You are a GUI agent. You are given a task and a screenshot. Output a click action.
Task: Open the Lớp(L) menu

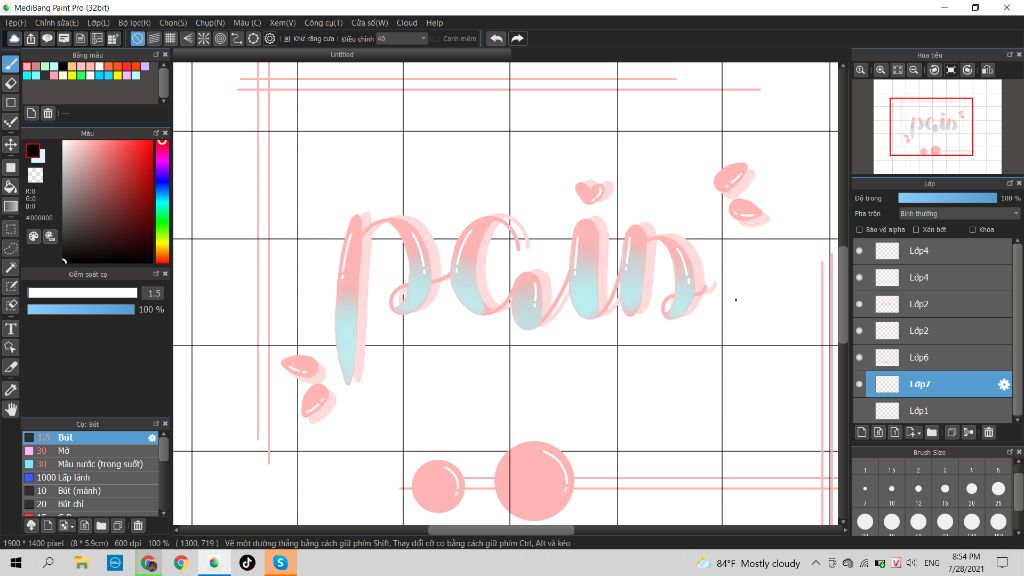(x=99, y=23)
